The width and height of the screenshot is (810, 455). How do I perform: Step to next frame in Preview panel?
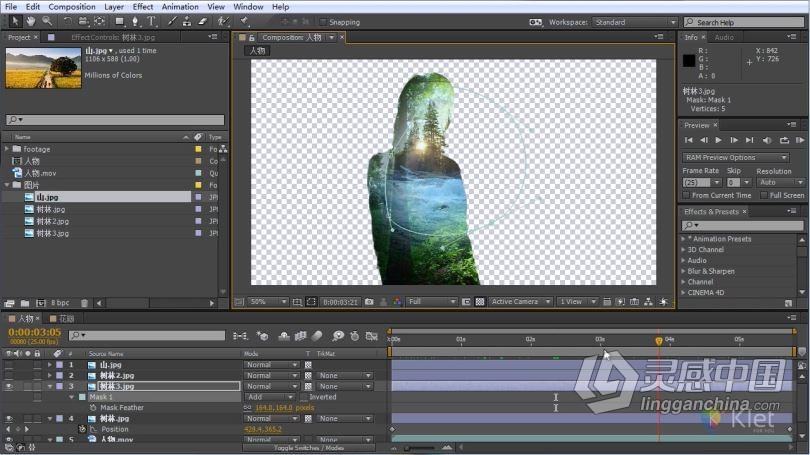734,140
